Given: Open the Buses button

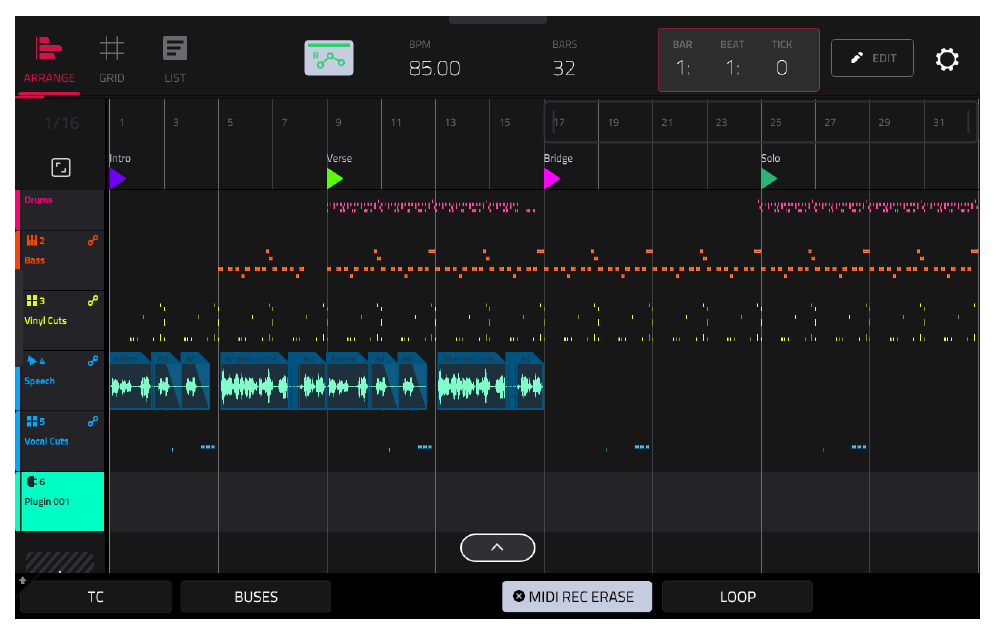Looking at the screenshot, I should [x=256, y=597].
